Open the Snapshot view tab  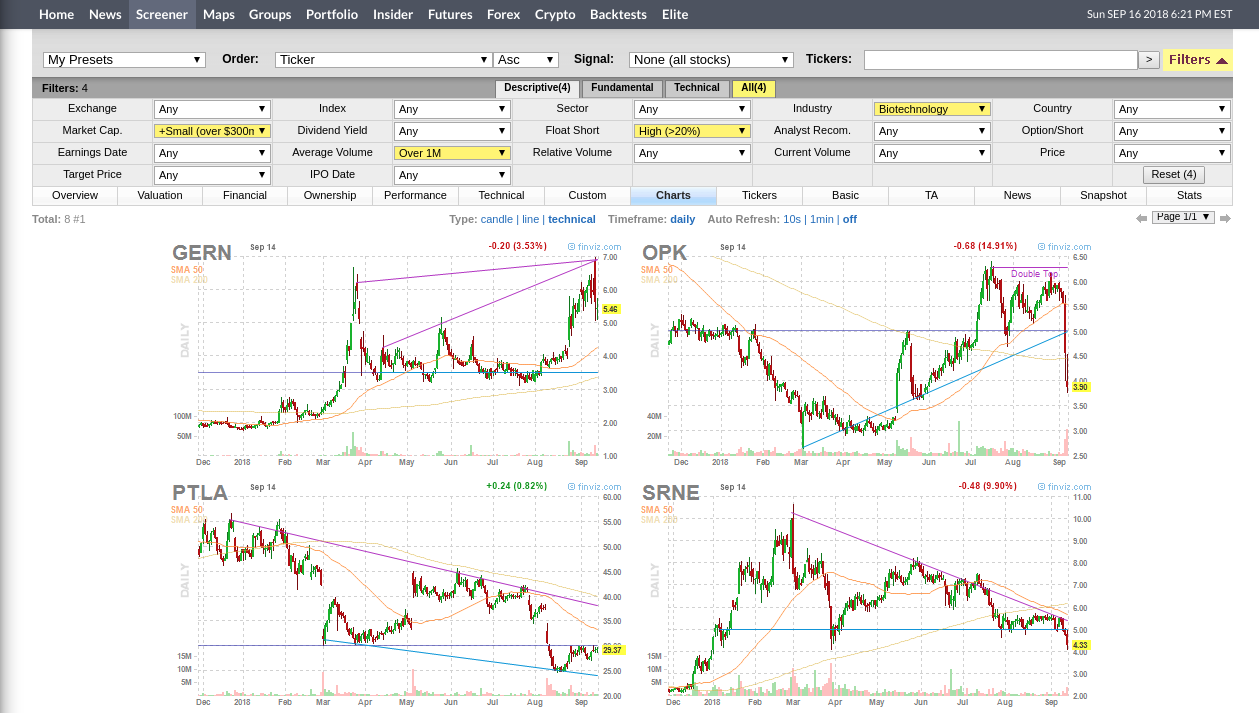click(x=1103, y=196)
